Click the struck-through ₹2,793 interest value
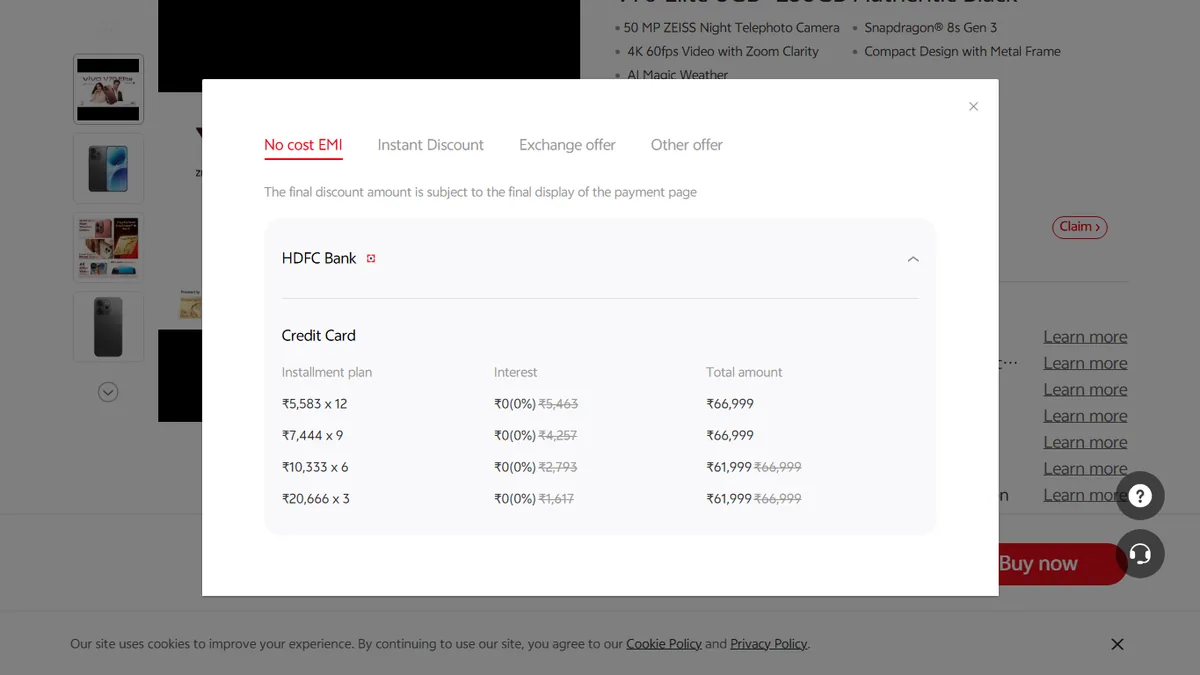Screen dimensions: 1200x675 click(557, 467)
